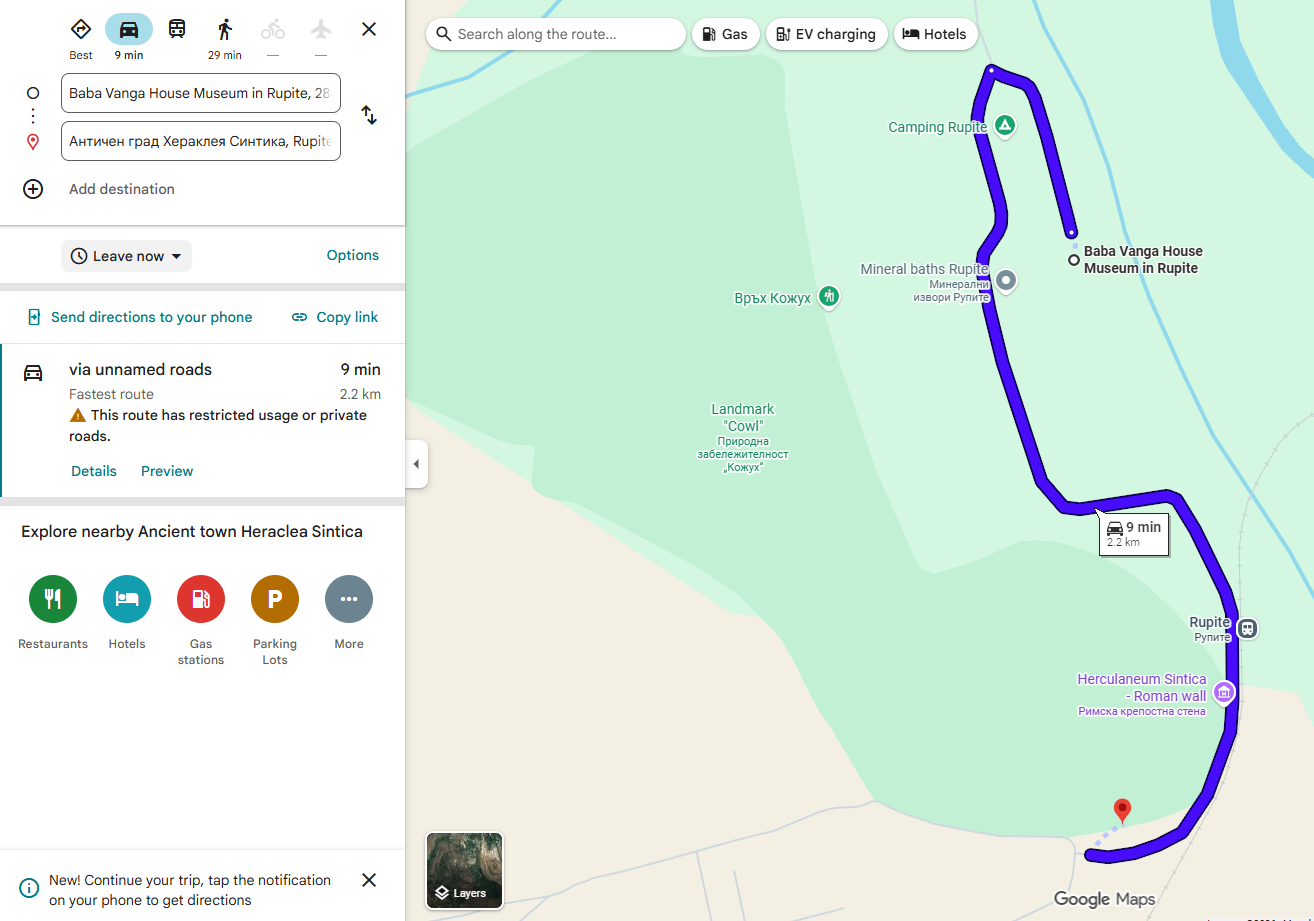Open the Layers map thumbnail
This screenshot has width=1314, height=921.
click(464, 870)
